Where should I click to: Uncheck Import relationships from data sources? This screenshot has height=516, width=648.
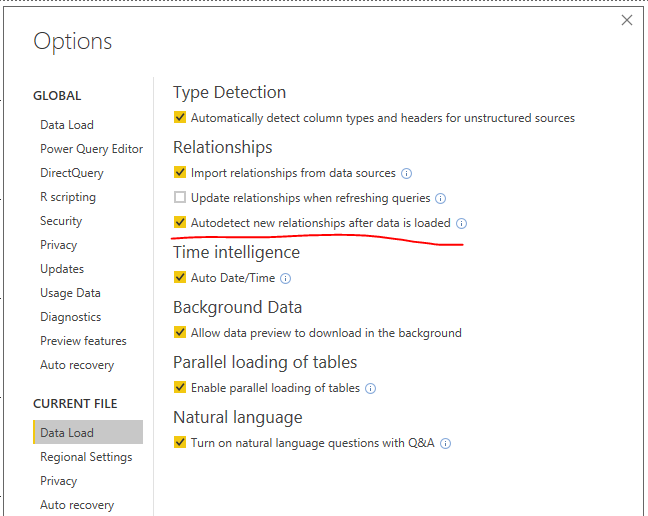(180, 172)
